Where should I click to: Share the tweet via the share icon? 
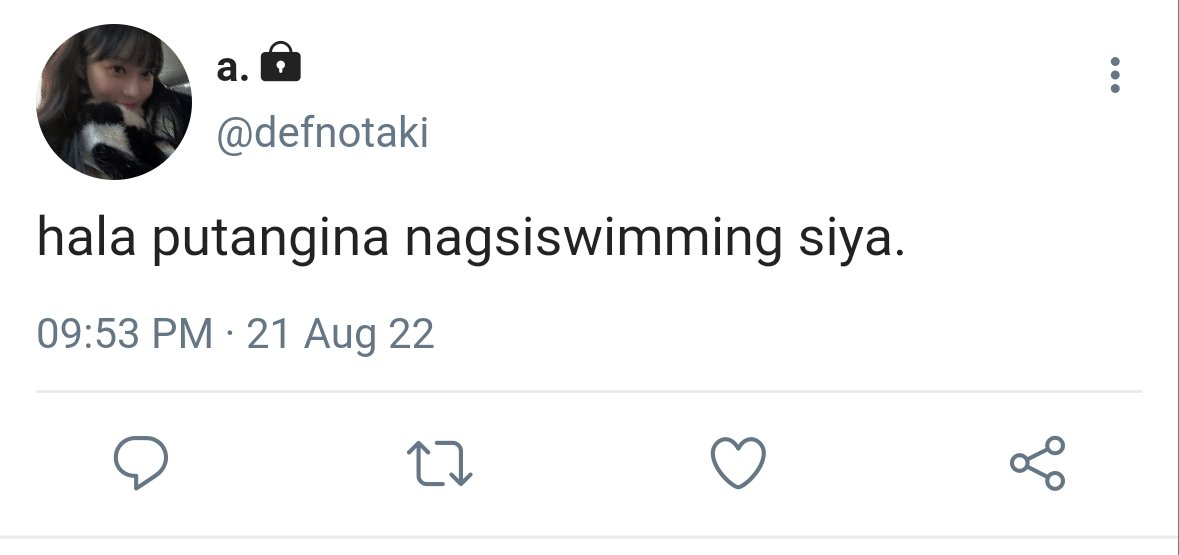1038,462
